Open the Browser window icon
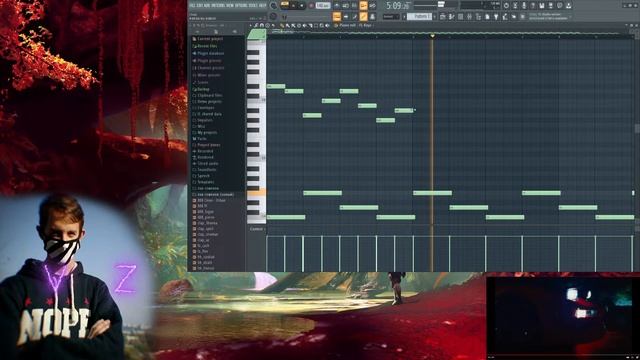The image size is (640, 360). [478, 17]
